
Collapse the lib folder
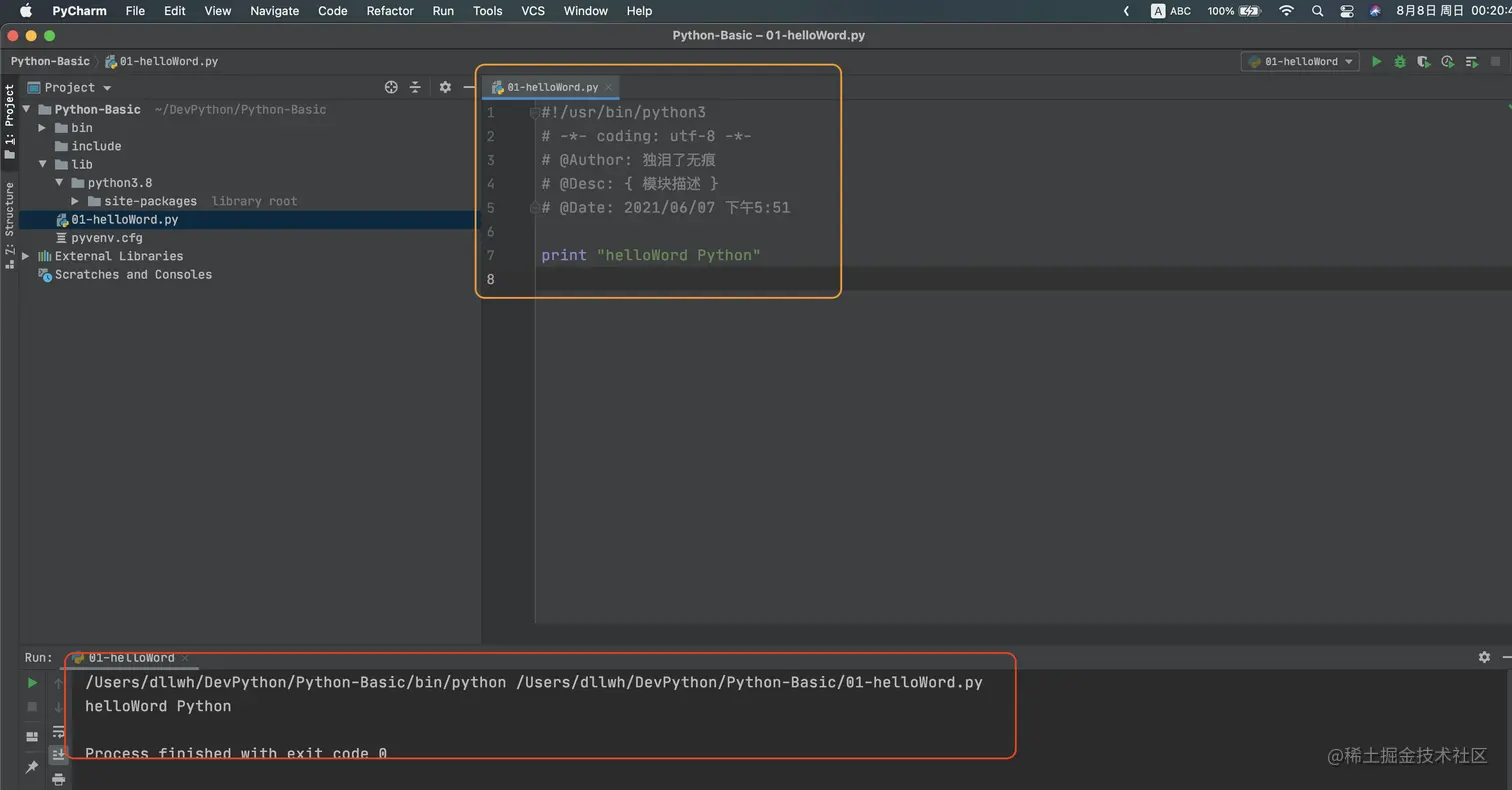[42, 164]
